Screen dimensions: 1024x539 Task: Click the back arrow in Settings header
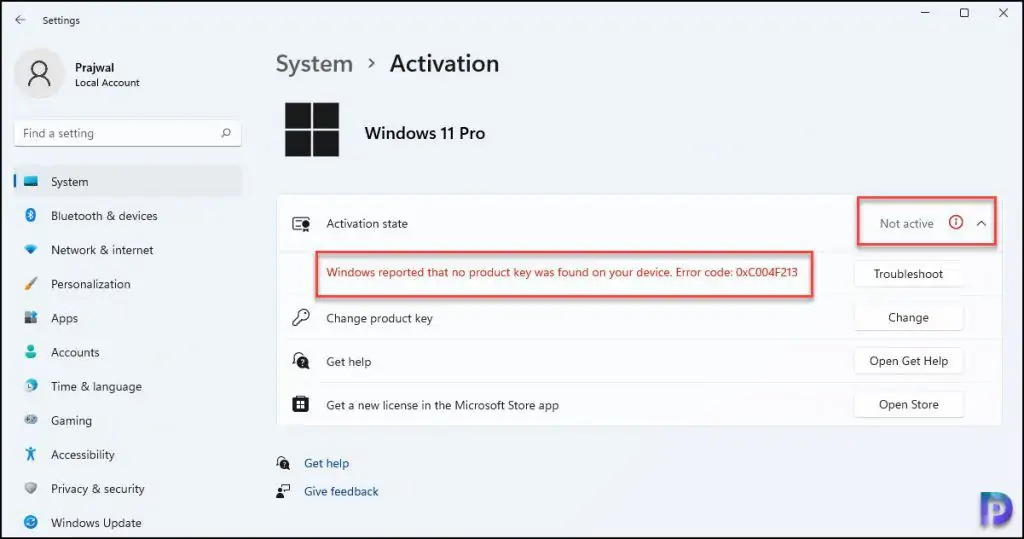[20, 20]
